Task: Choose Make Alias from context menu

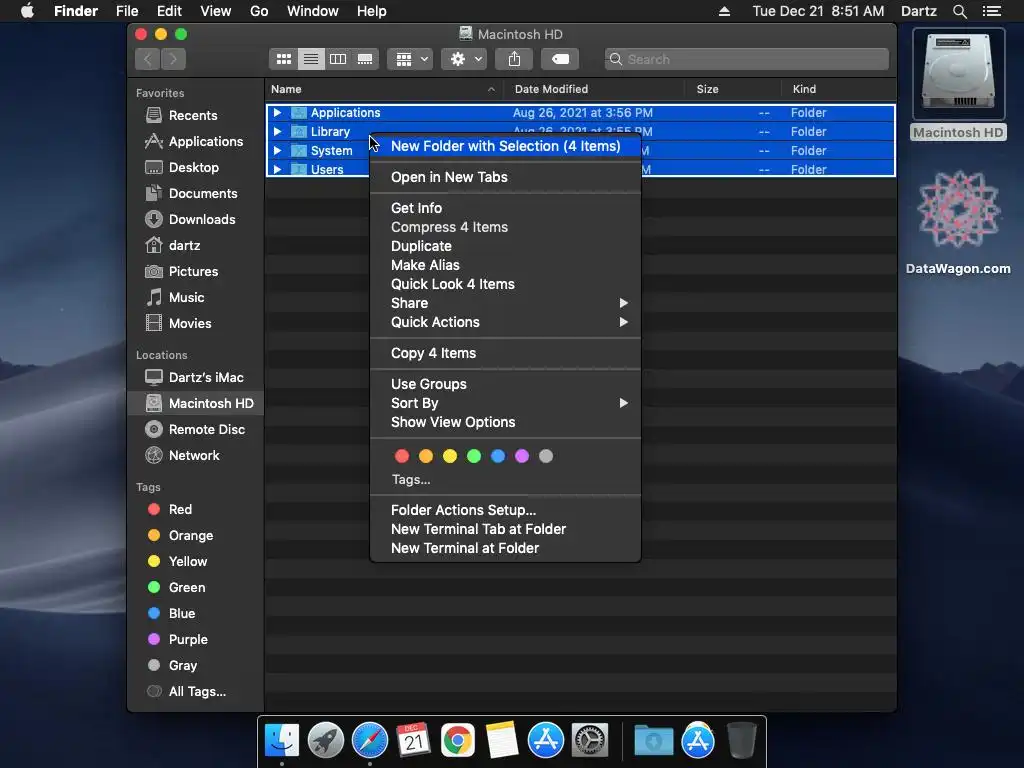Action: click(x=505, y=265)
